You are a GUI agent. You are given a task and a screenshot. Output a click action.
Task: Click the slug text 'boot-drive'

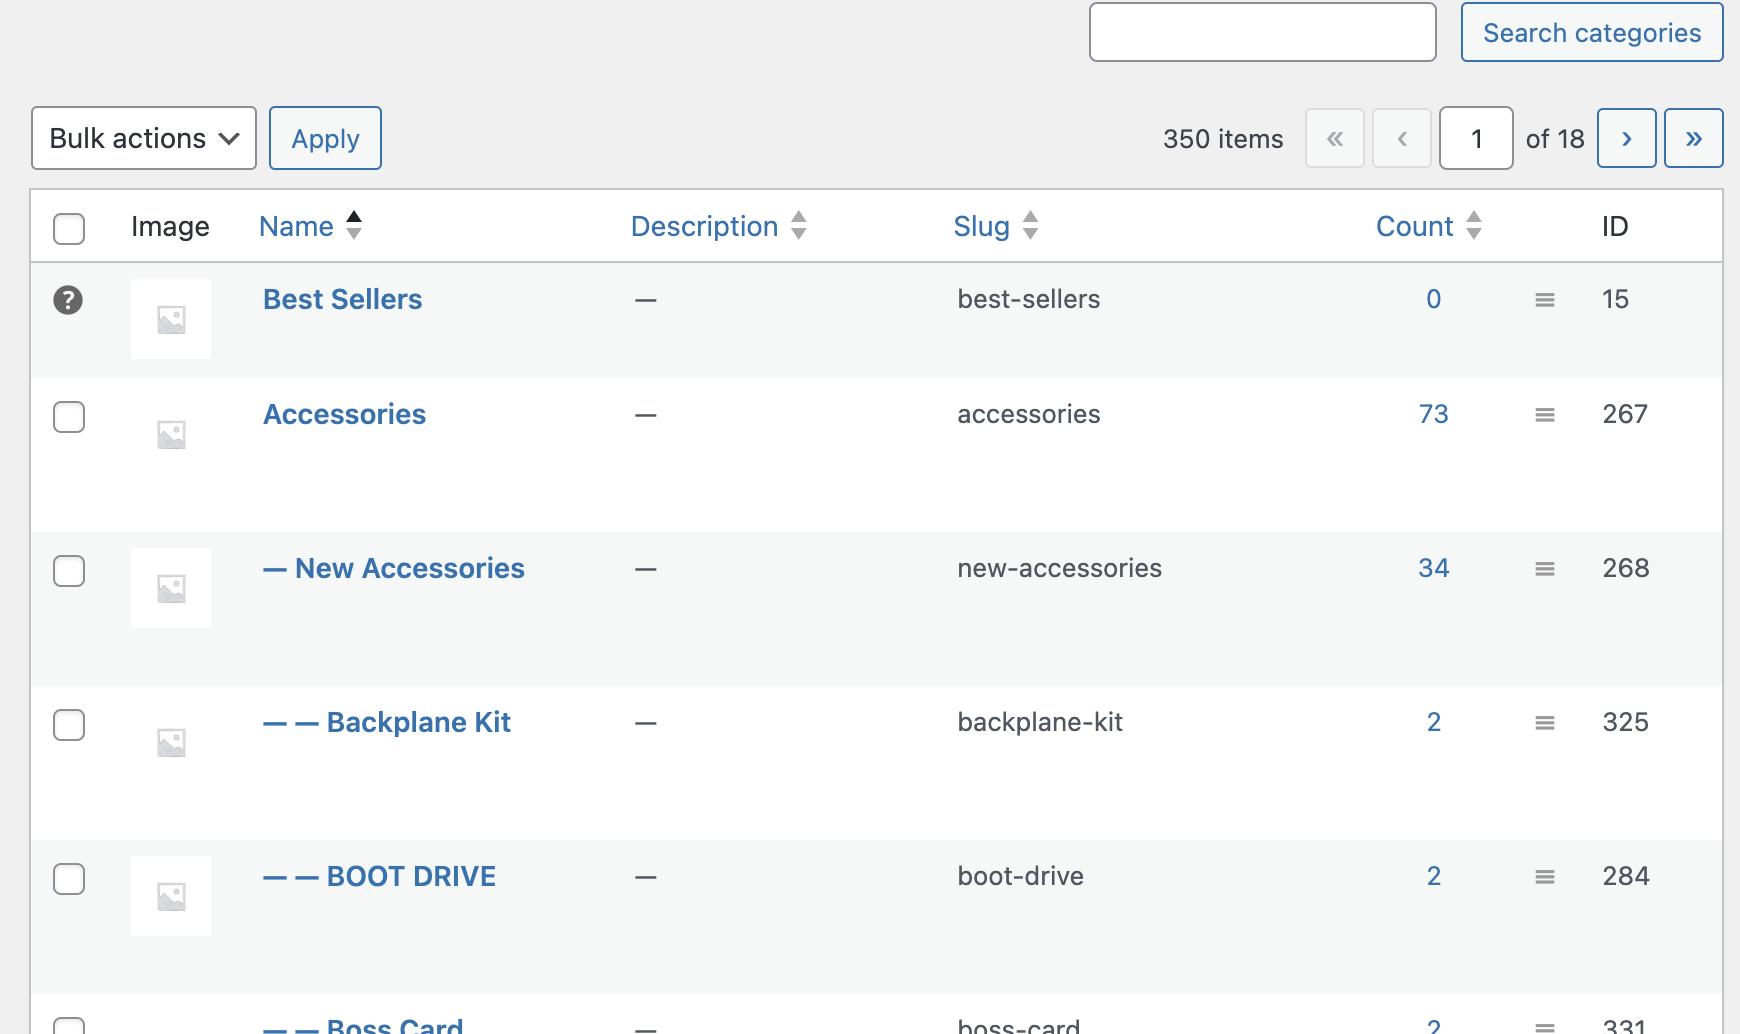pos(1021,876)
